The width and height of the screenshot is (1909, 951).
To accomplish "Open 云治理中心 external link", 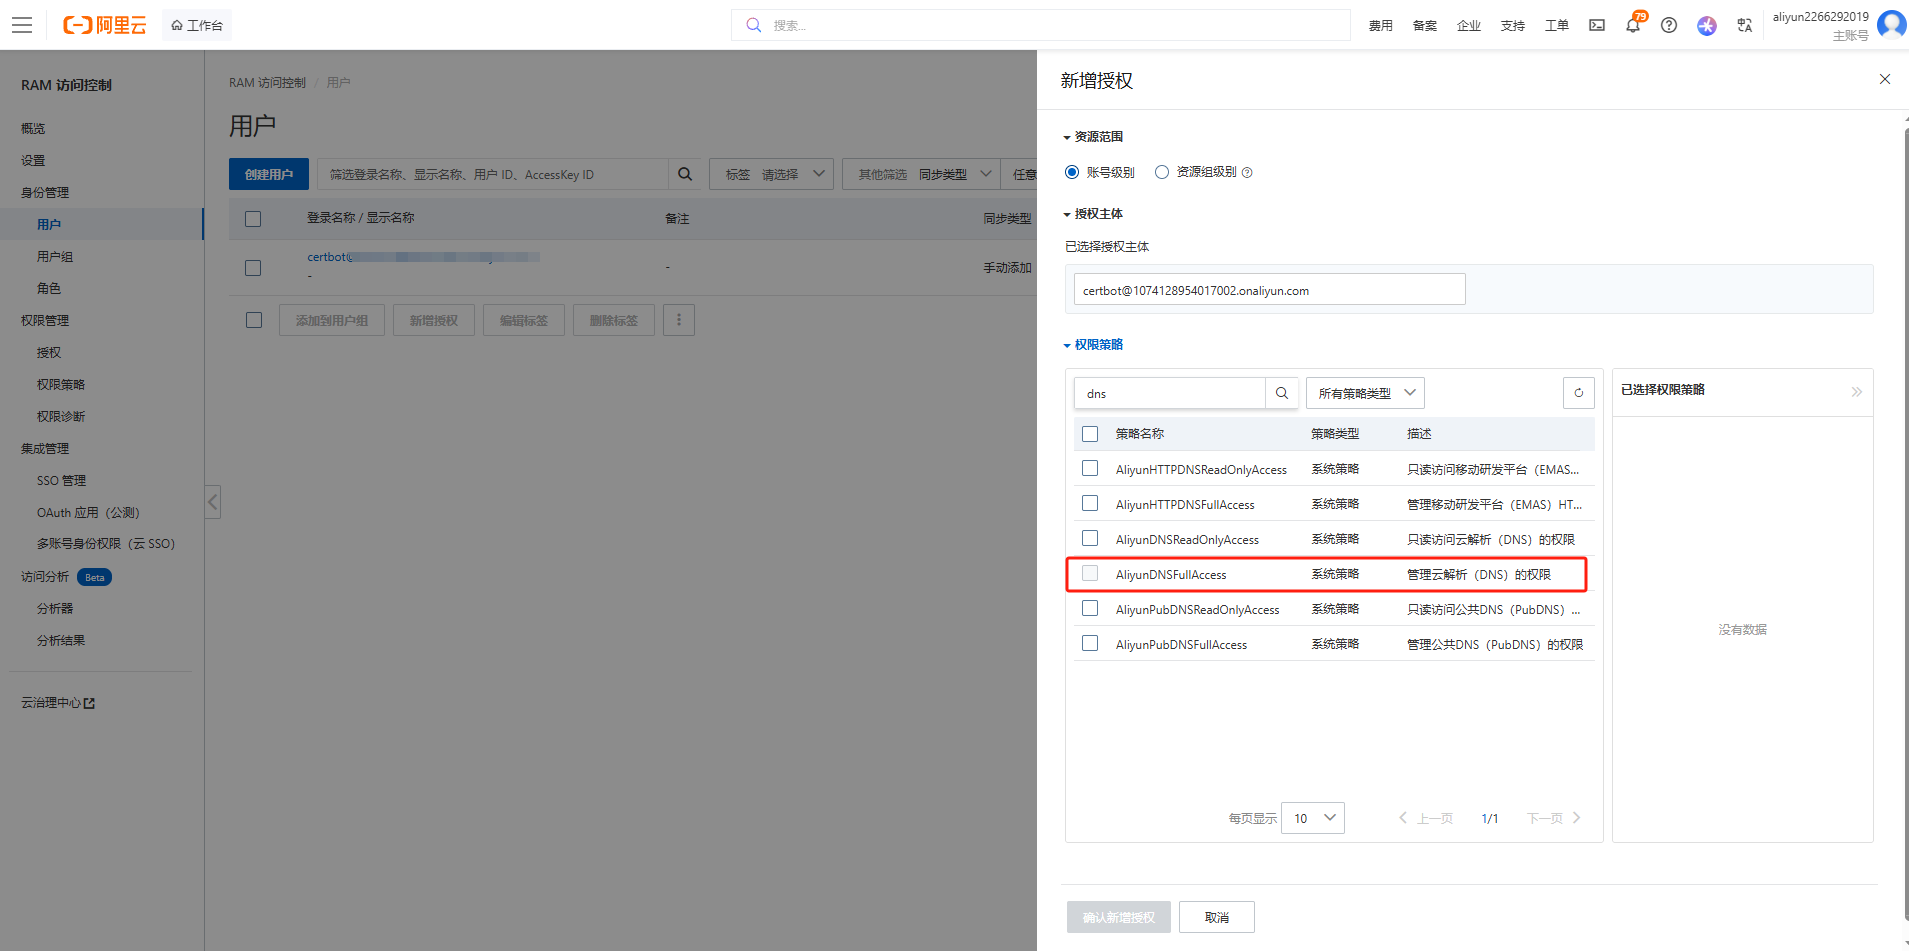I will [x=58, y=703].
